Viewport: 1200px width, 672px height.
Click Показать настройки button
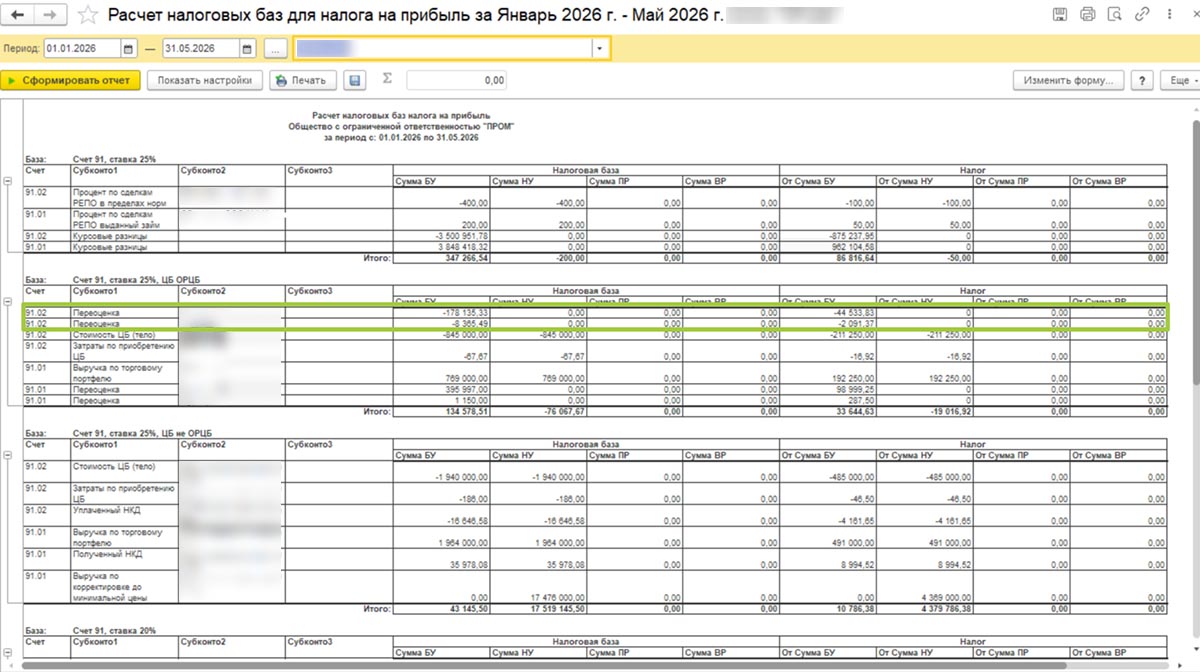click(205, 80)
